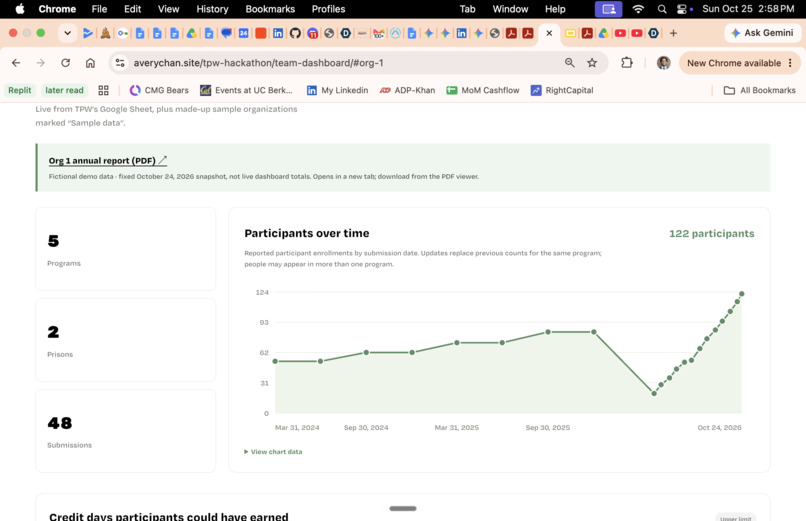Open the campfire icon tab

click(x=105, y=33)
